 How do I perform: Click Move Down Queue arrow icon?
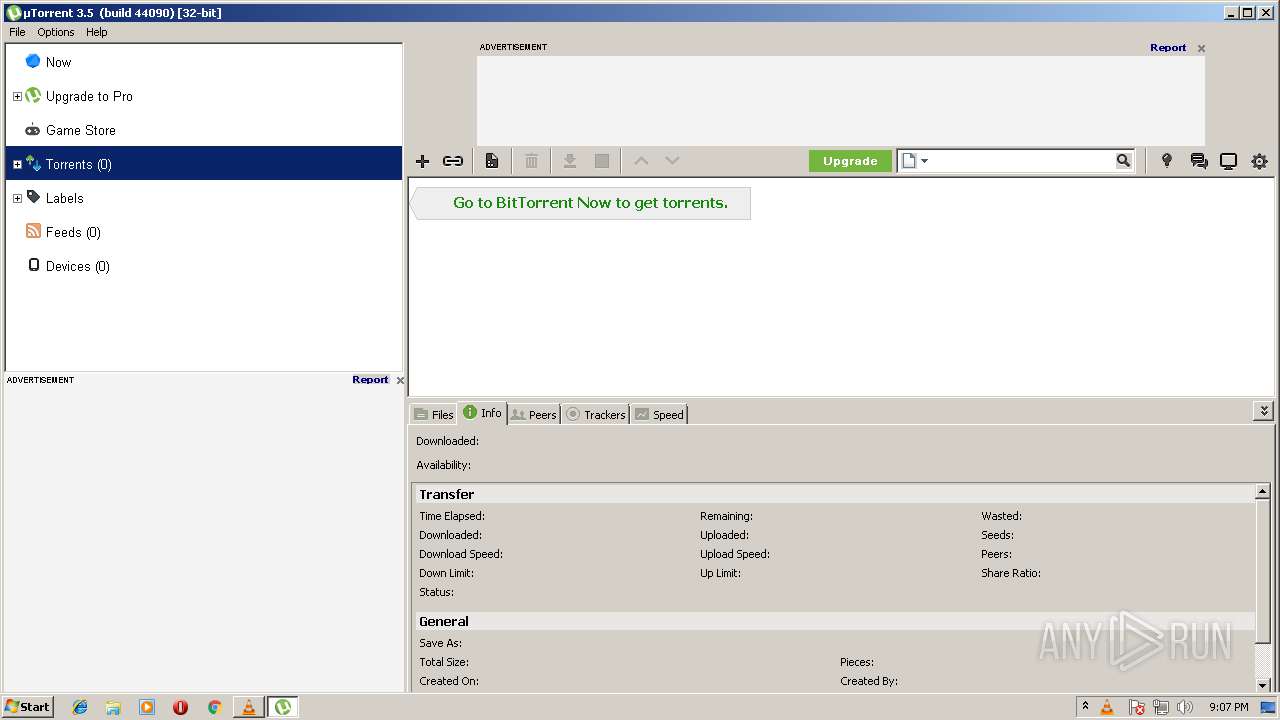point(672,161)
